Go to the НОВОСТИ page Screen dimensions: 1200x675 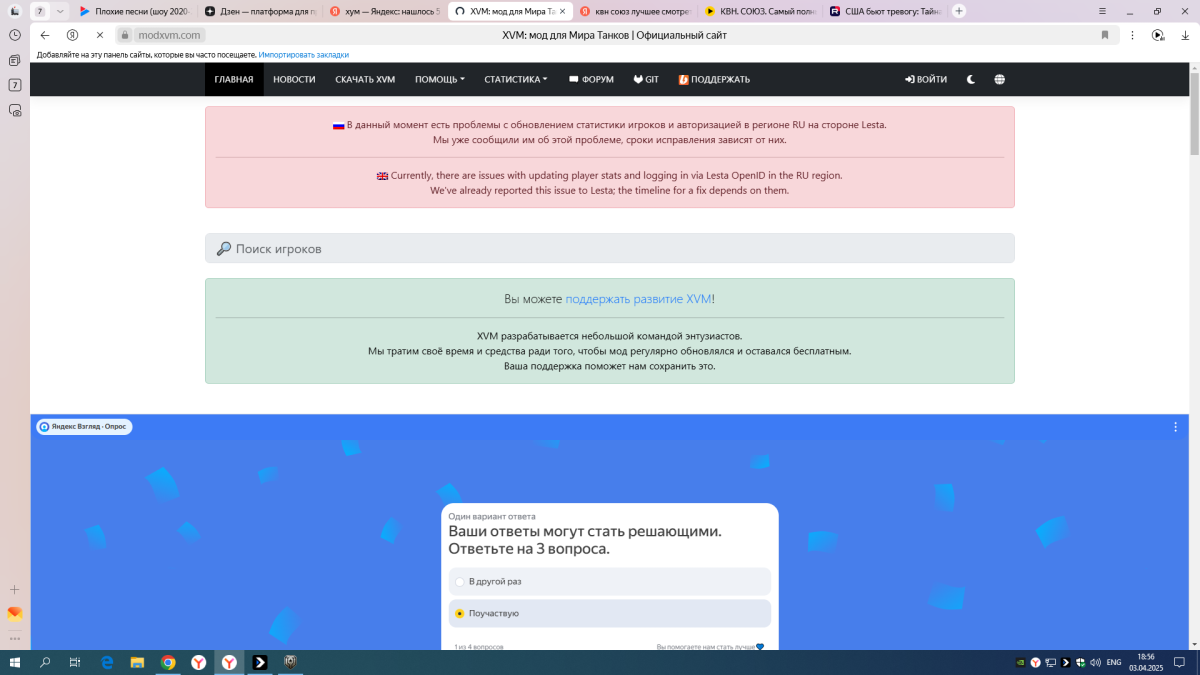tap(294, 79)
